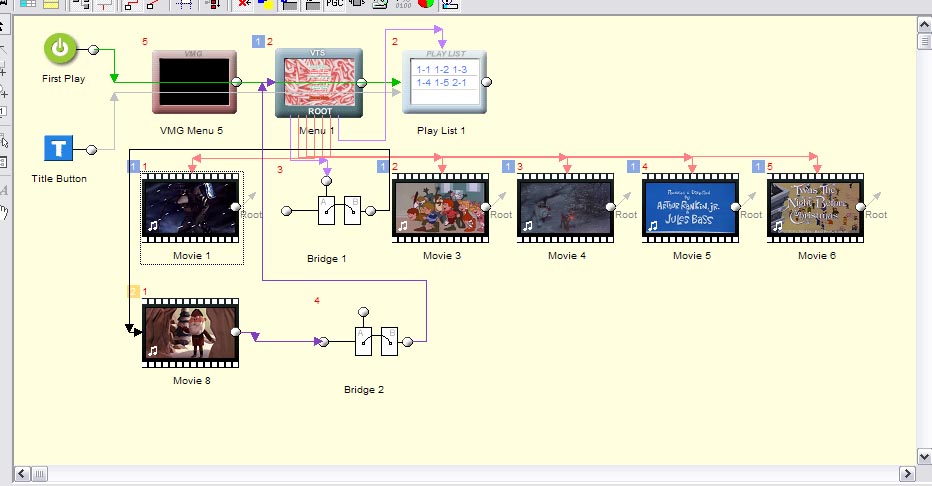Click the Root end link of Movie 3
The image size is (932, 486).
(x=501, y=214)
